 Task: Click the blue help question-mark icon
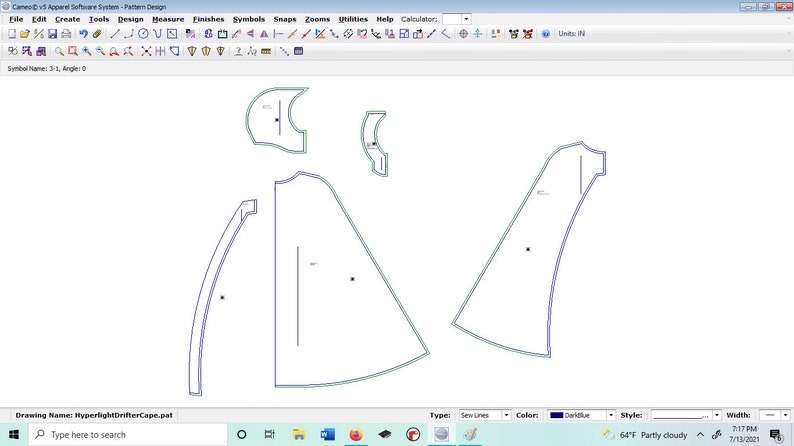pyautogui.click(x=545, y=34)
